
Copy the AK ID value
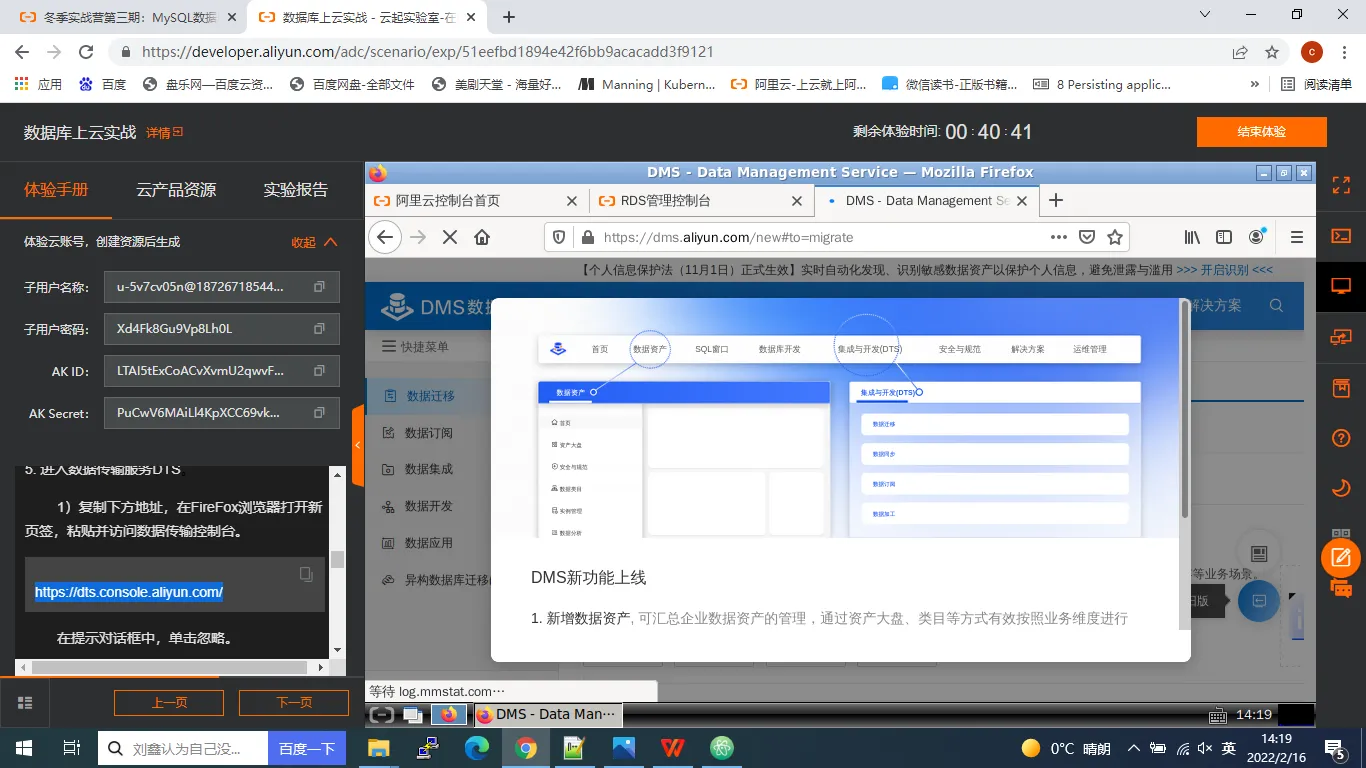(x=320, y=371)
